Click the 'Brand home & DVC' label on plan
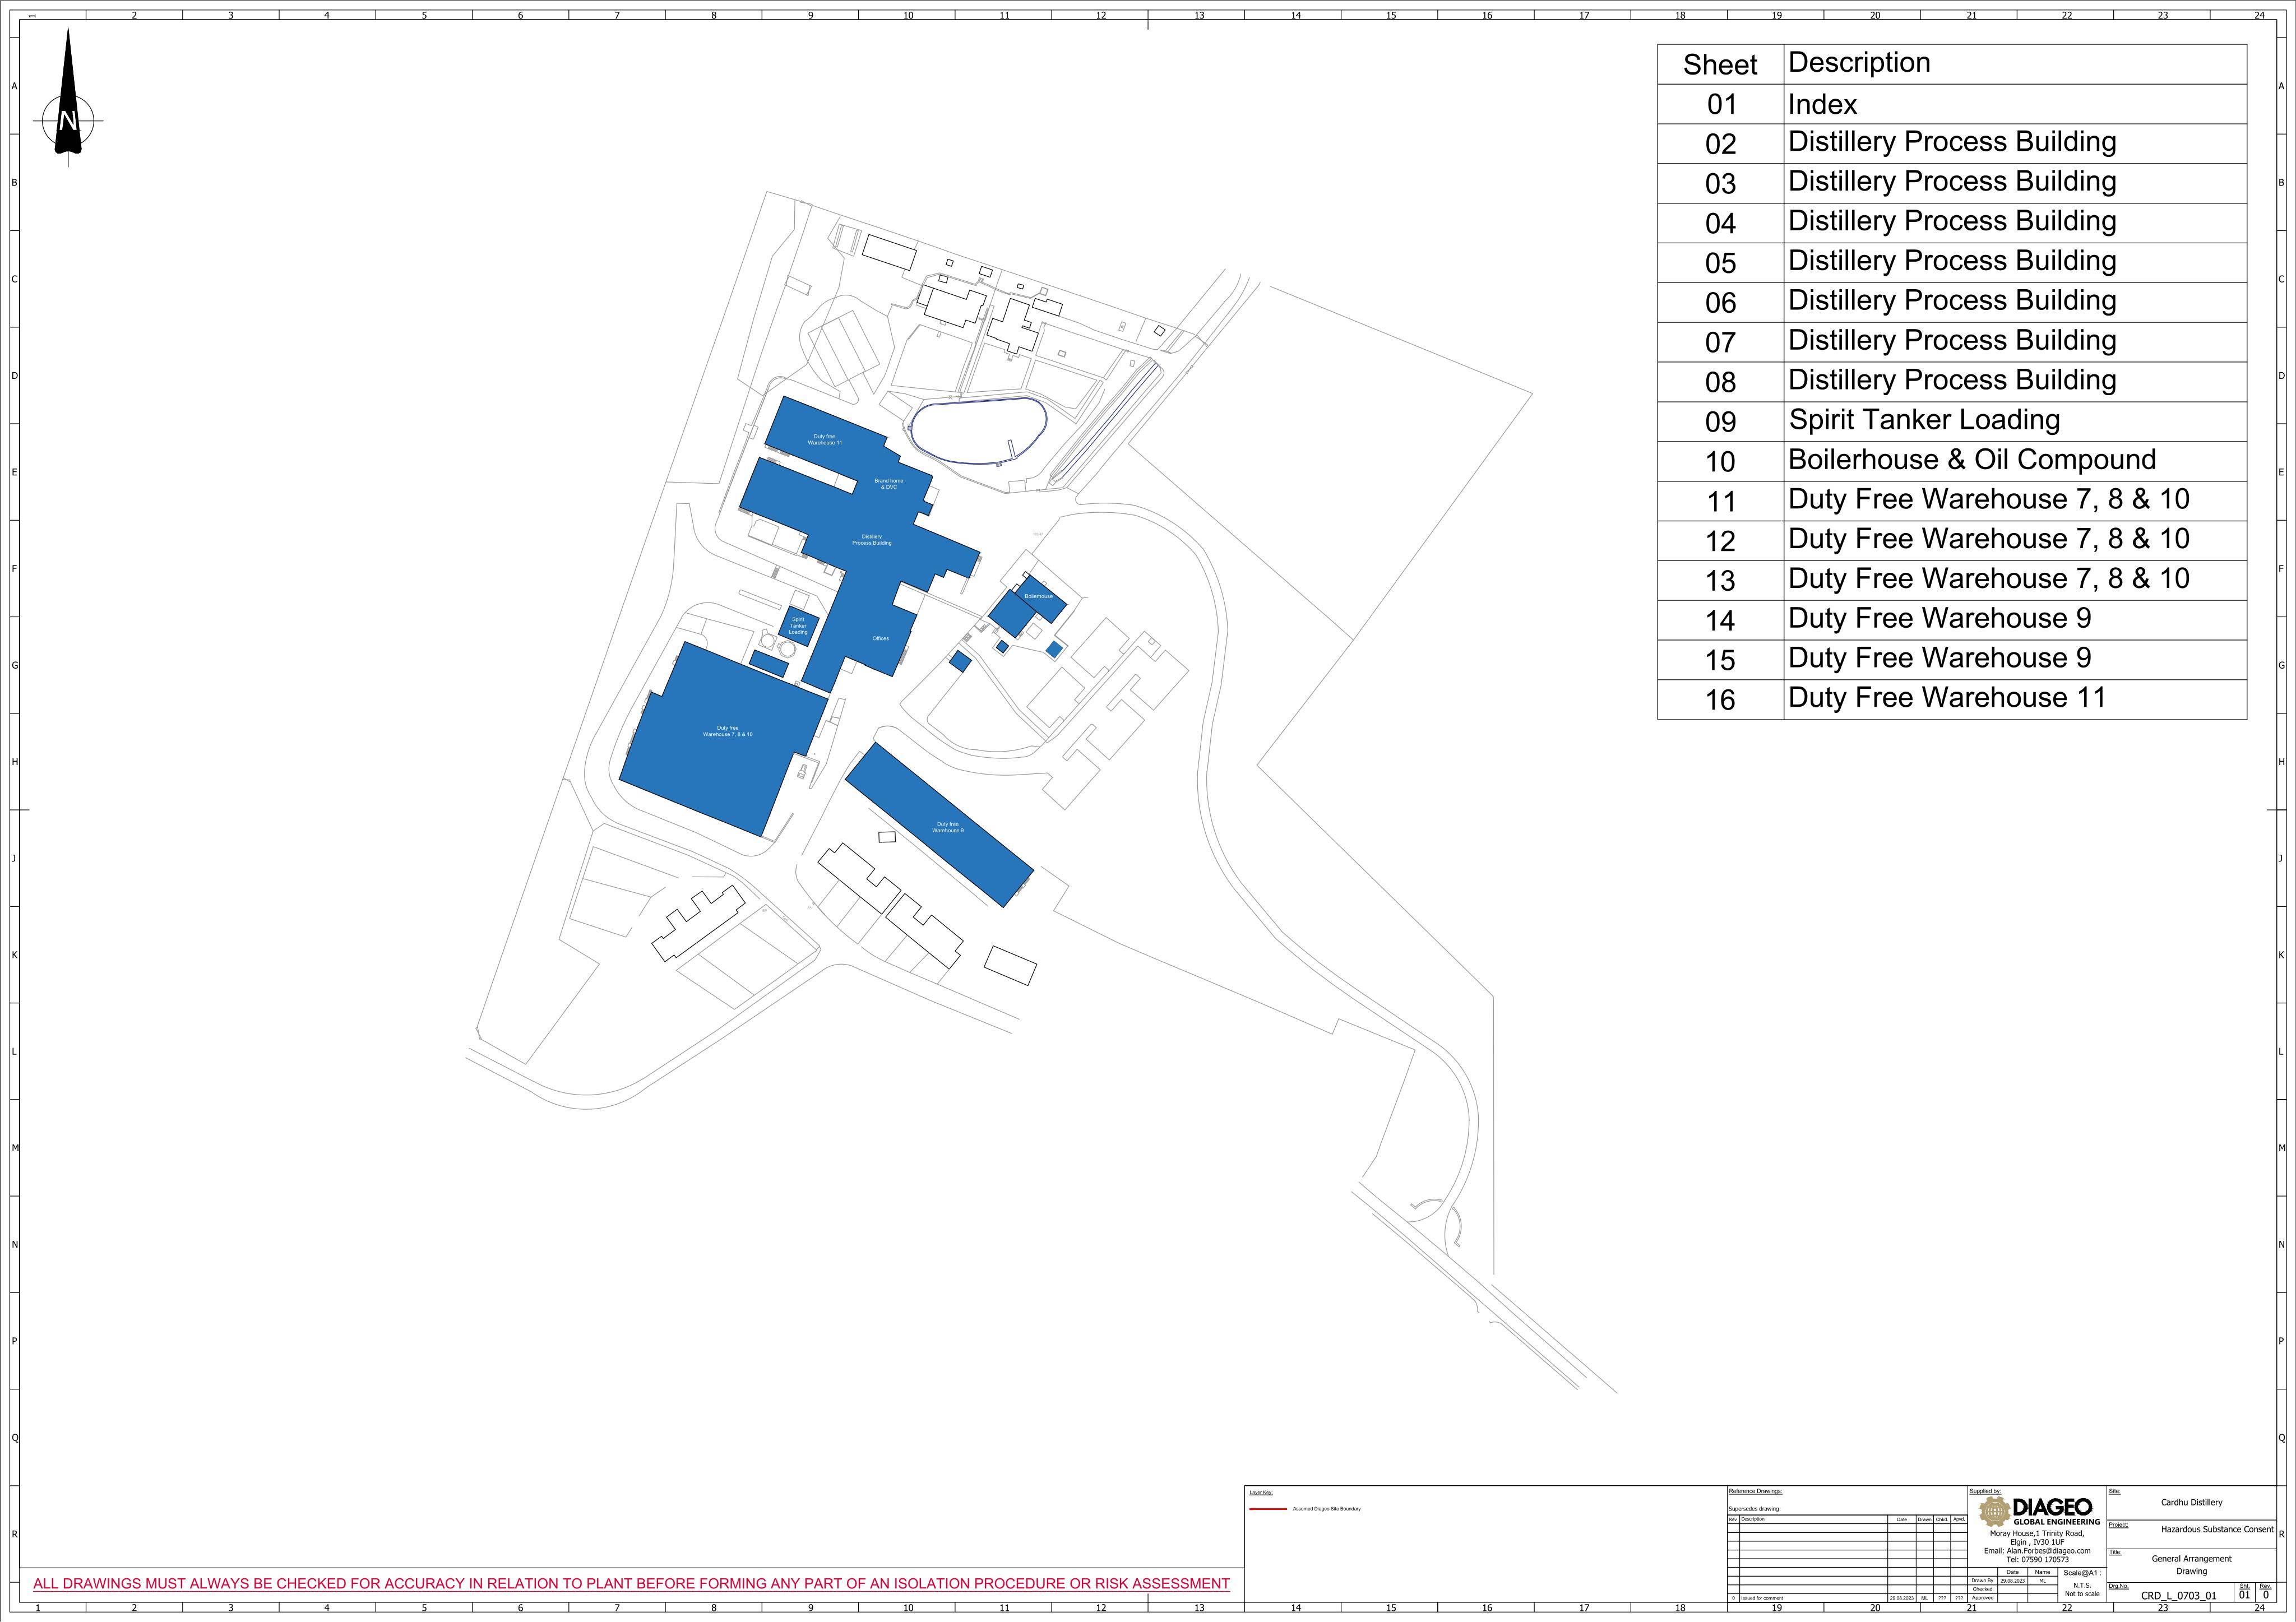Viewport: 2296px width, 1622px height. pyautogui.click(x=888, y=484)
